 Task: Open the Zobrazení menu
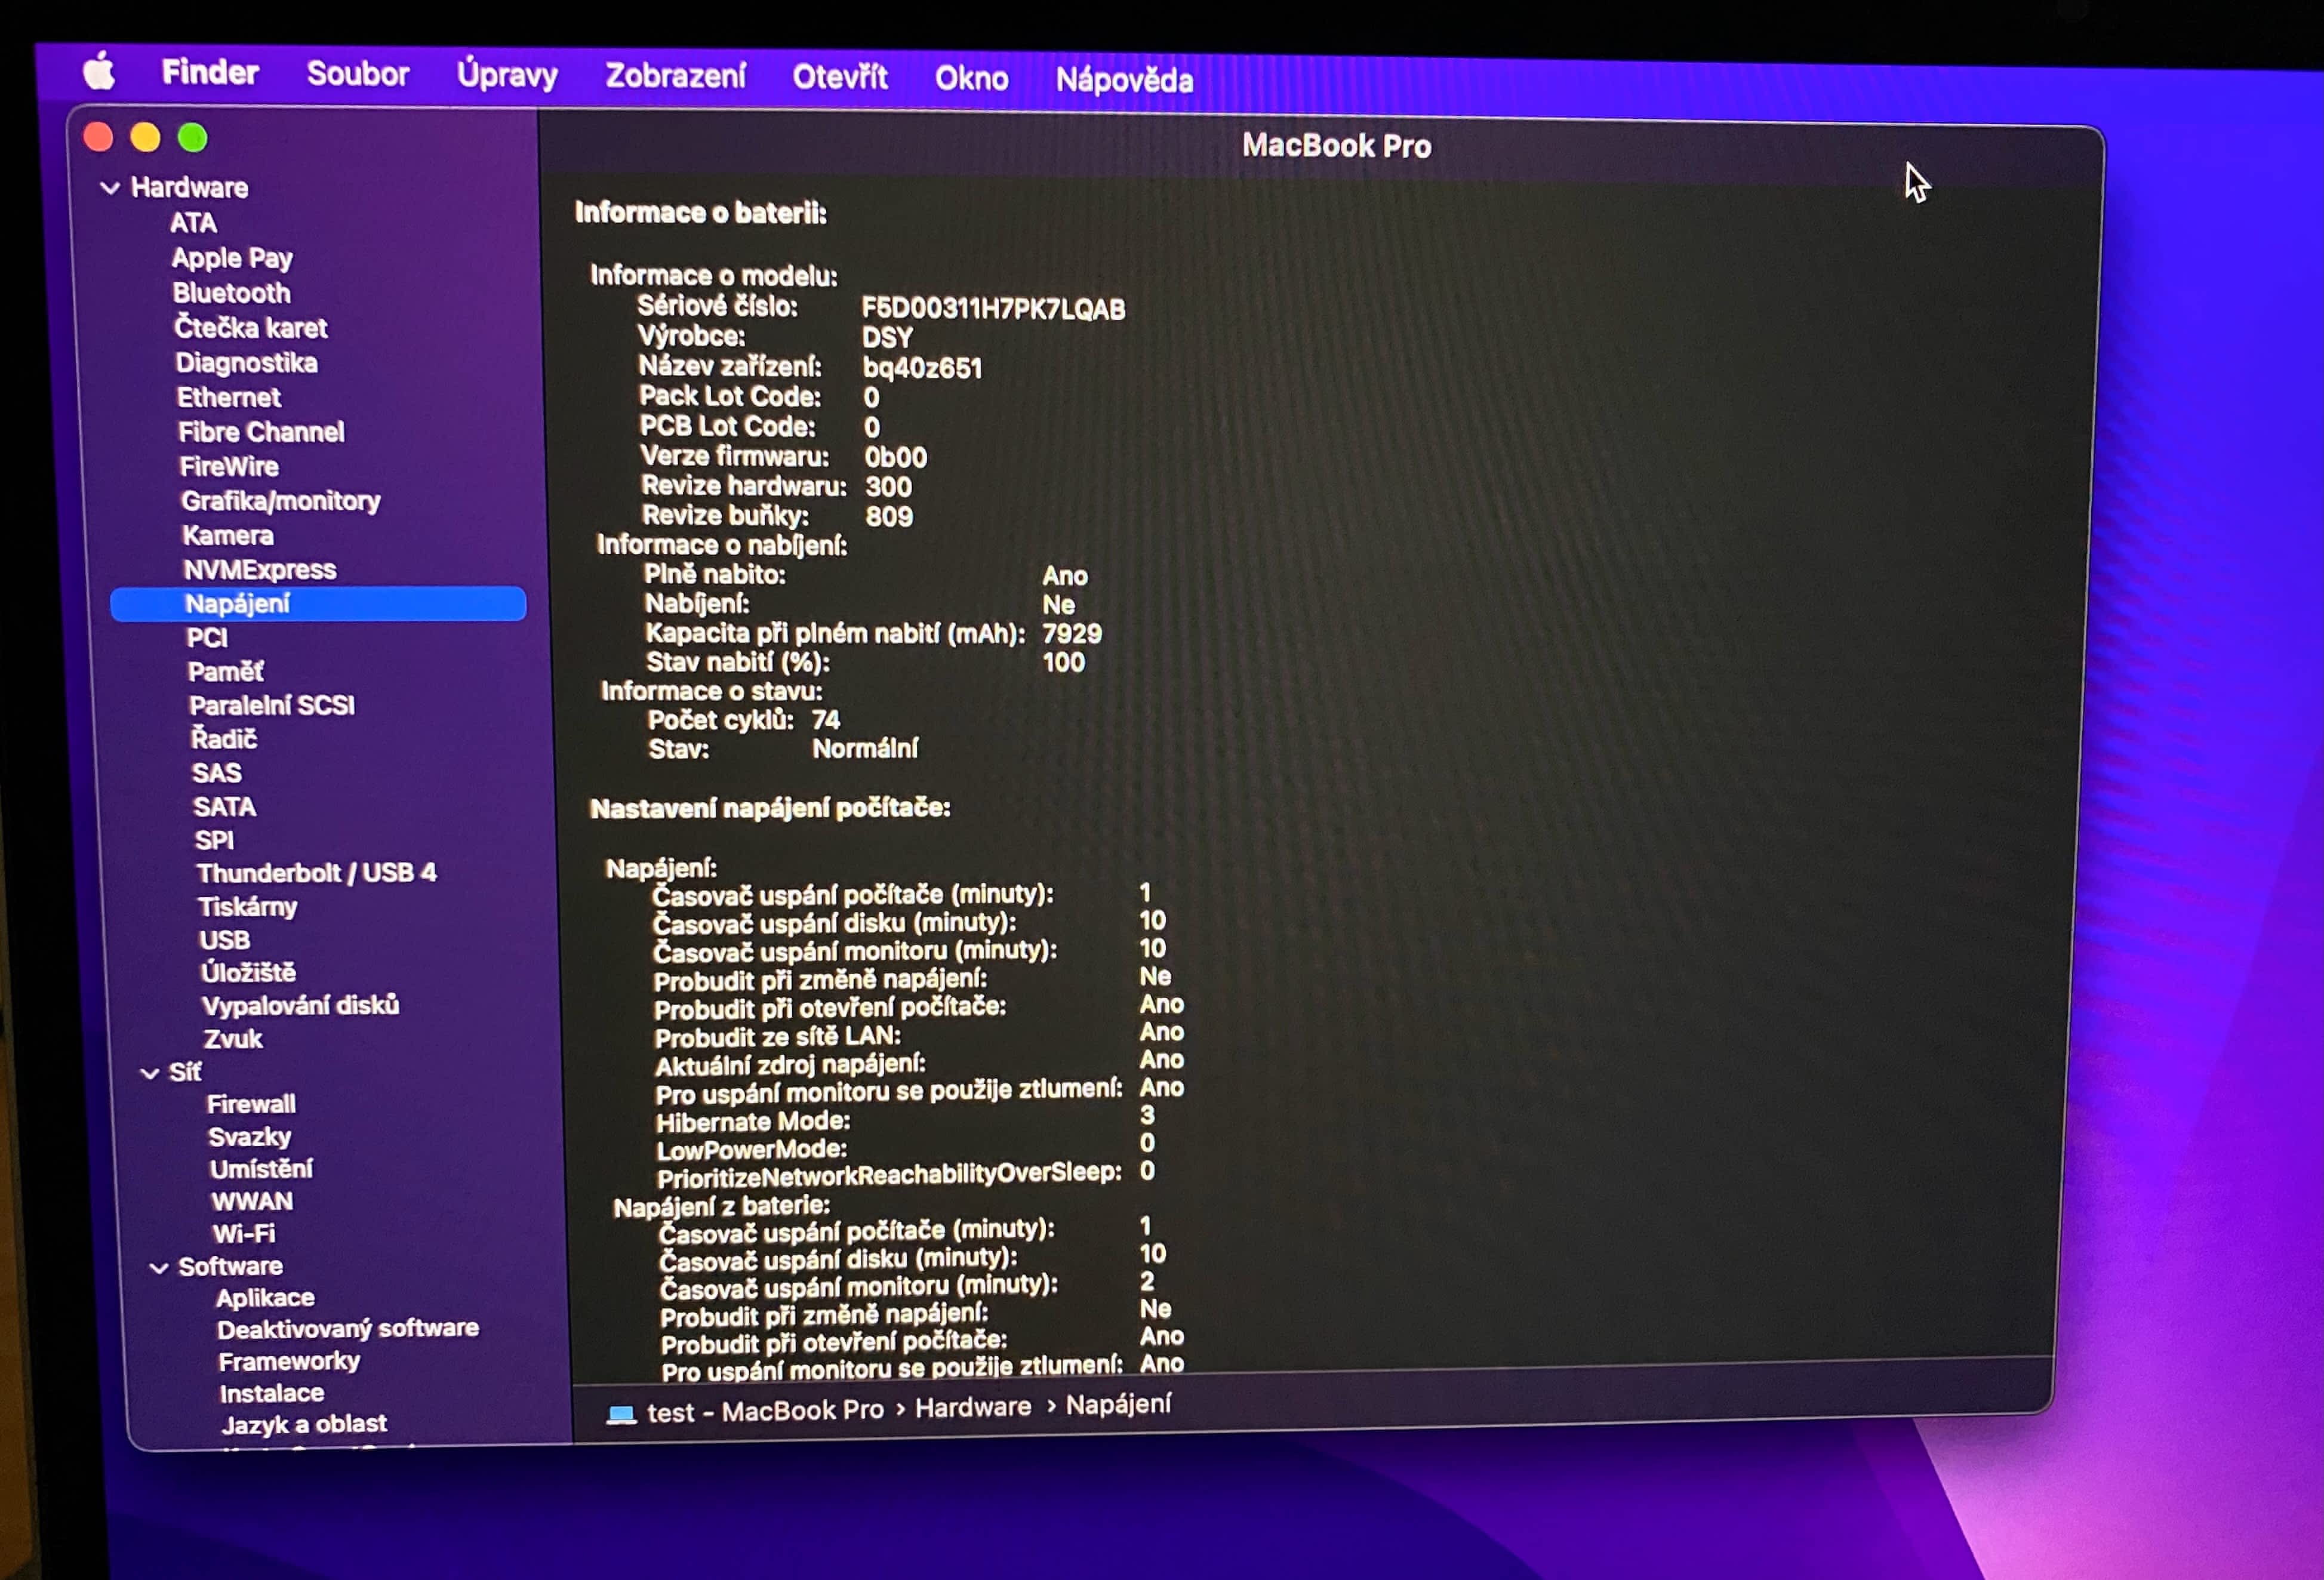(x=675, y=76)
